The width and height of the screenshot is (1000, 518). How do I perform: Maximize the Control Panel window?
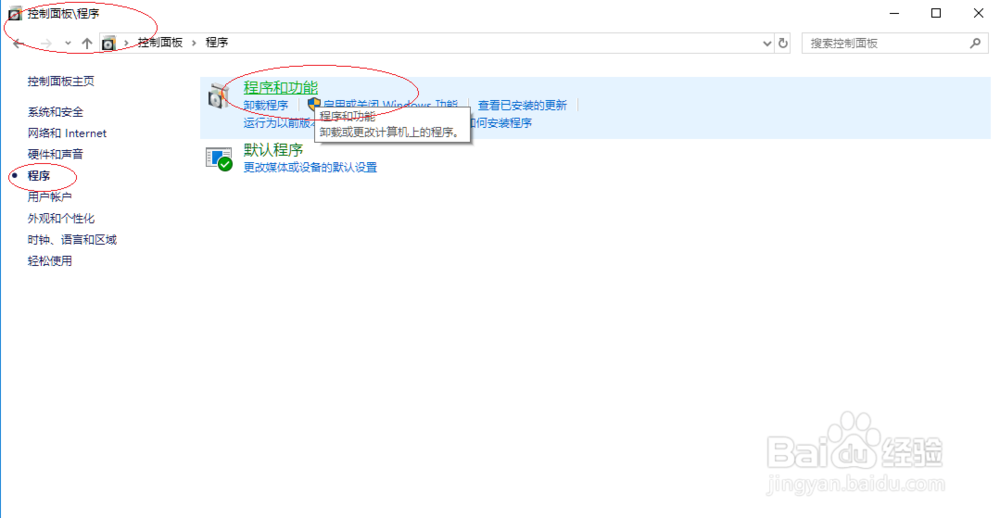tap(936, 13)
